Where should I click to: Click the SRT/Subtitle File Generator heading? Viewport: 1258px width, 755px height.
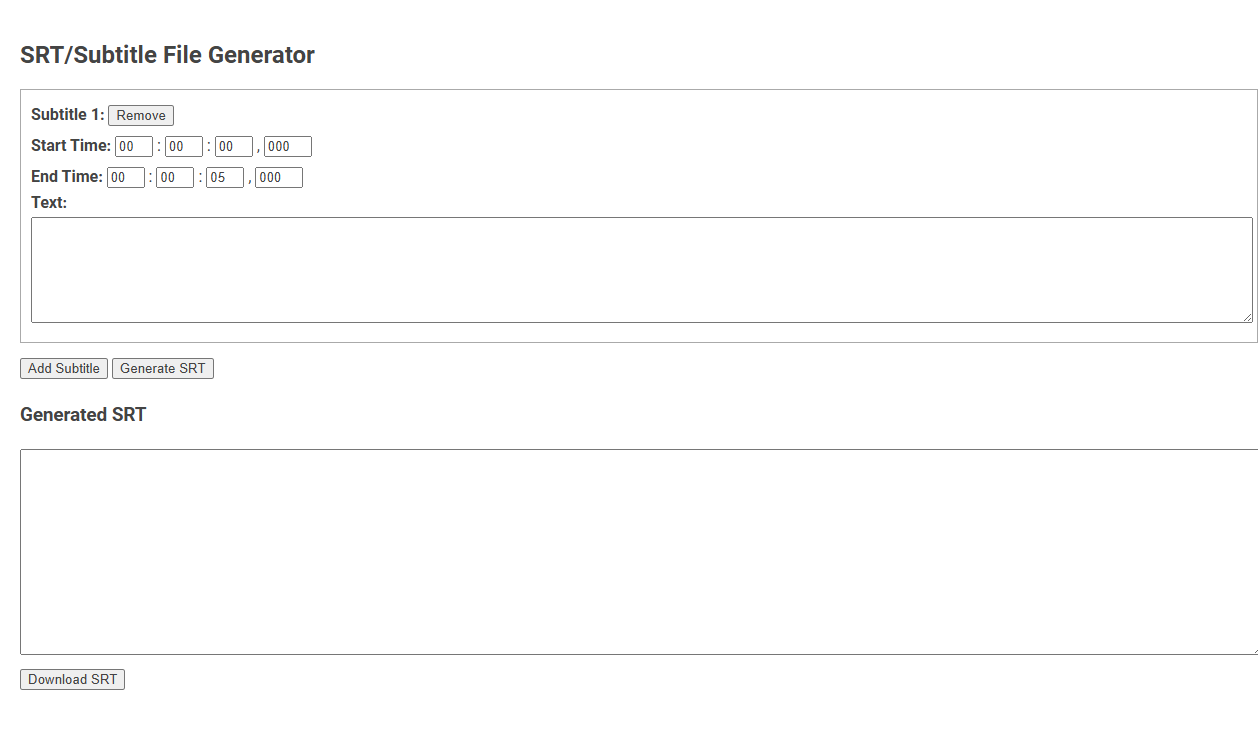[x=166, y=55]
